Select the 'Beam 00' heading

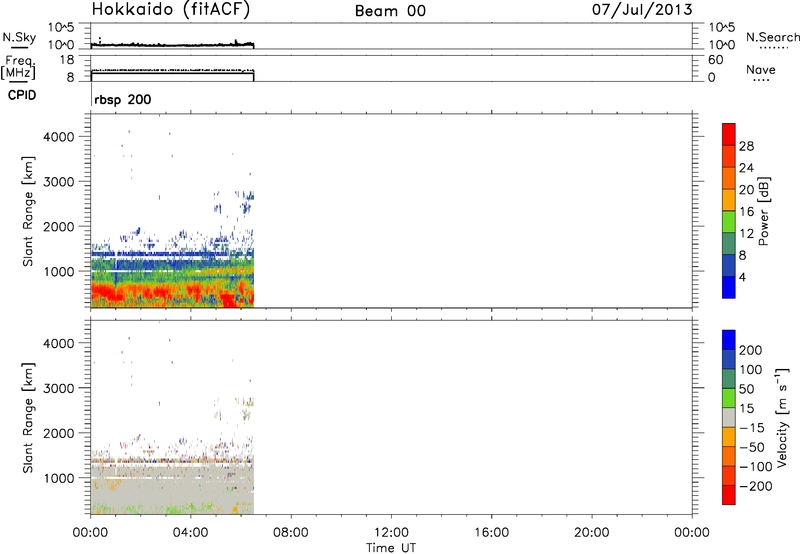point(390,11)
